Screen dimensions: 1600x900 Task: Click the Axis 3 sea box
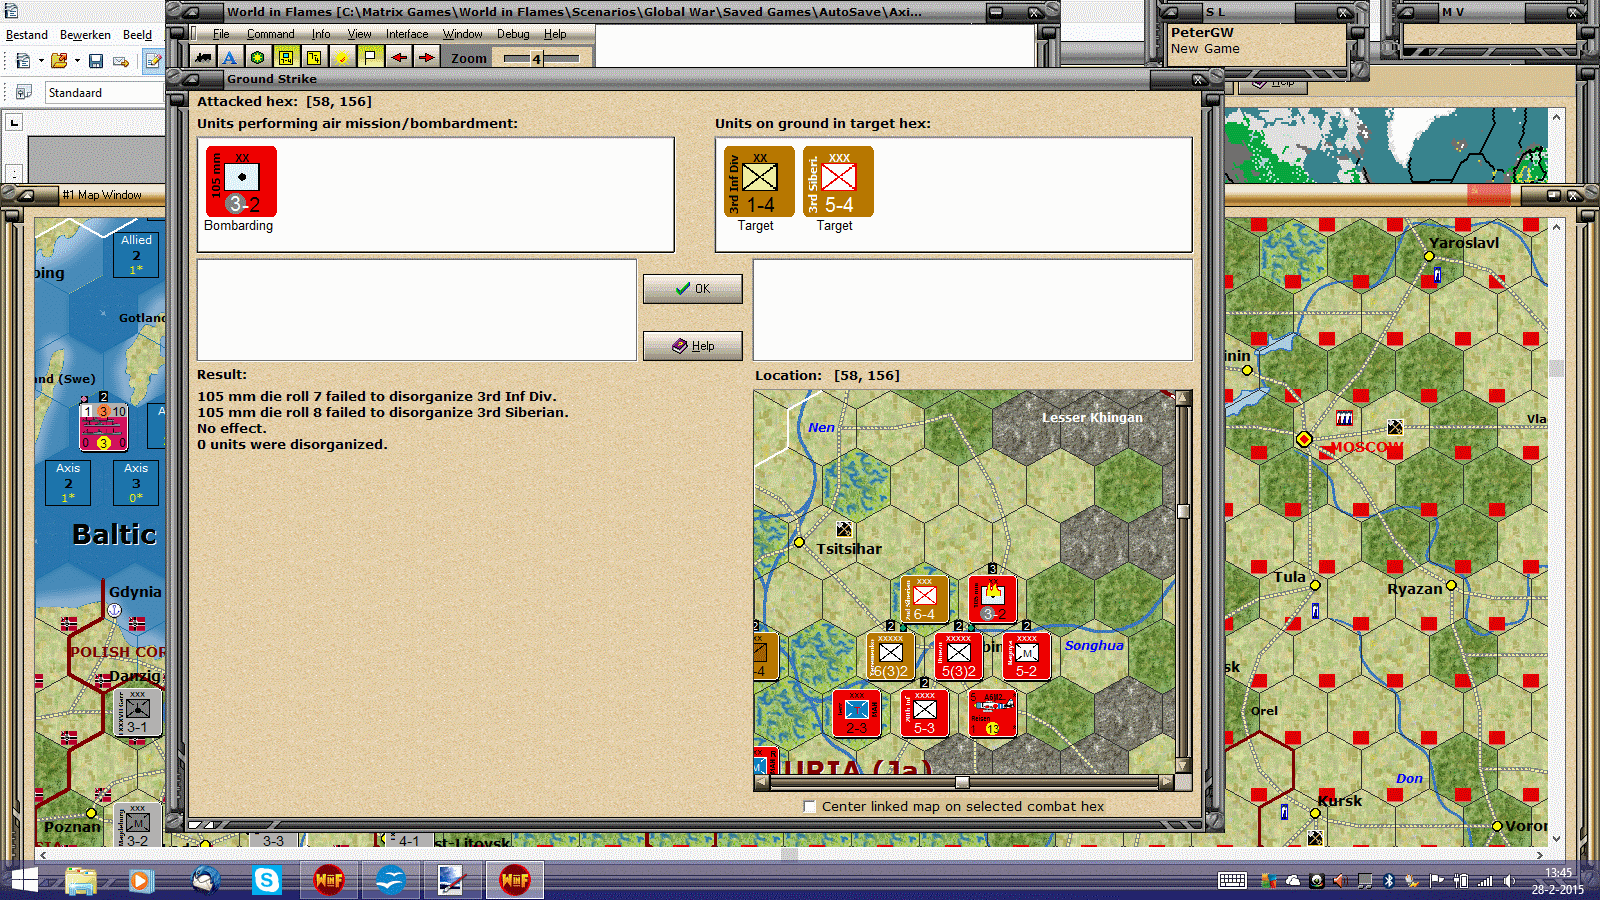[136, 483]
